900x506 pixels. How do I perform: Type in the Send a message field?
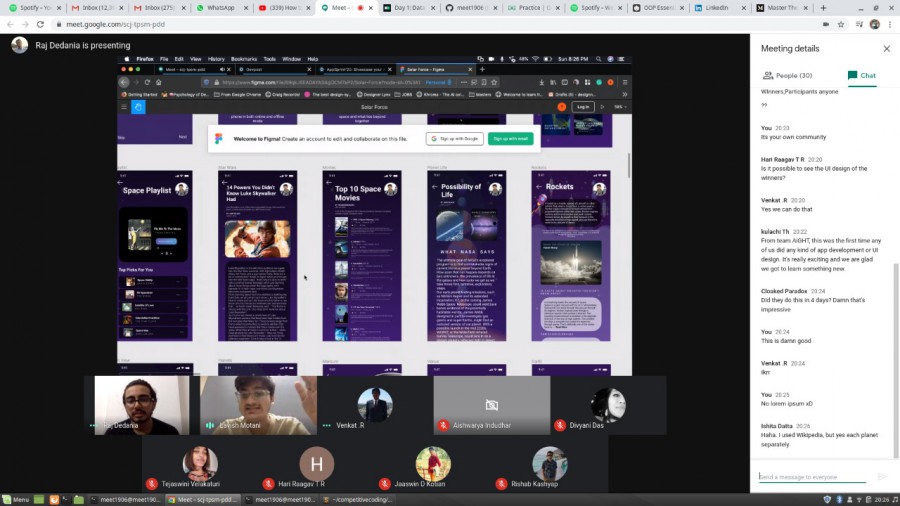(812, 477)
